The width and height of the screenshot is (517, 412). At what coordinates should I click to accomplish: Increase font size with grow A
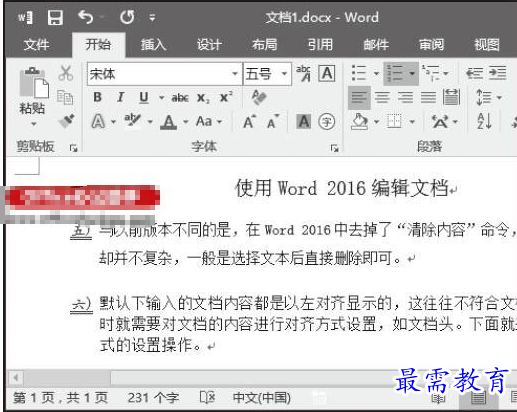(x=249, y=121)
